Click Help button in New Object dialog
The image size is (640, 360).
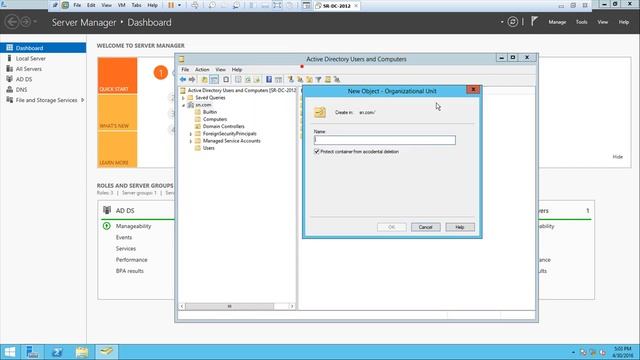point(460,227)
